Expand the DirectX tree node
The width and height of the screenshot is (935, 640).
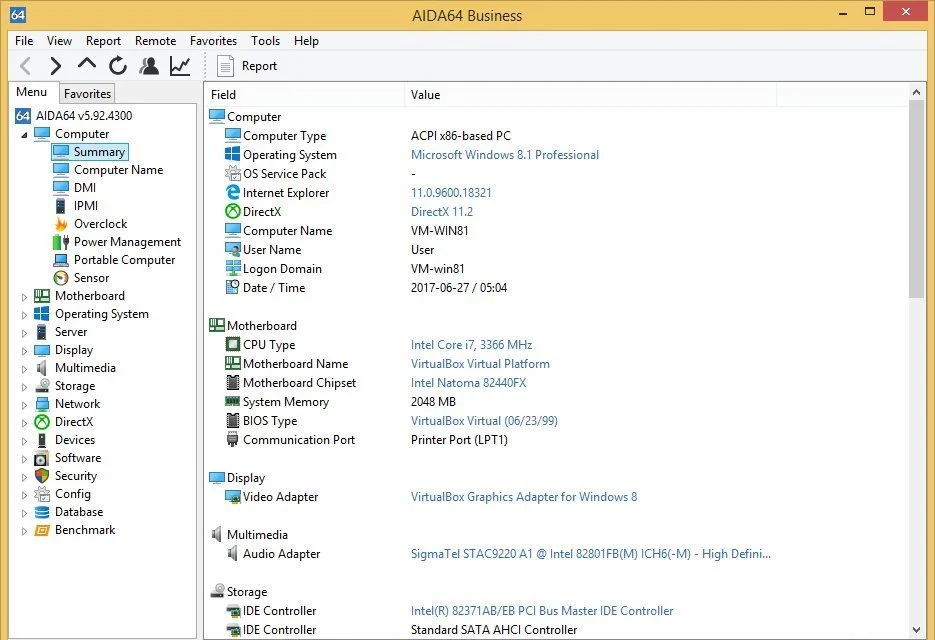coord(24,422)
